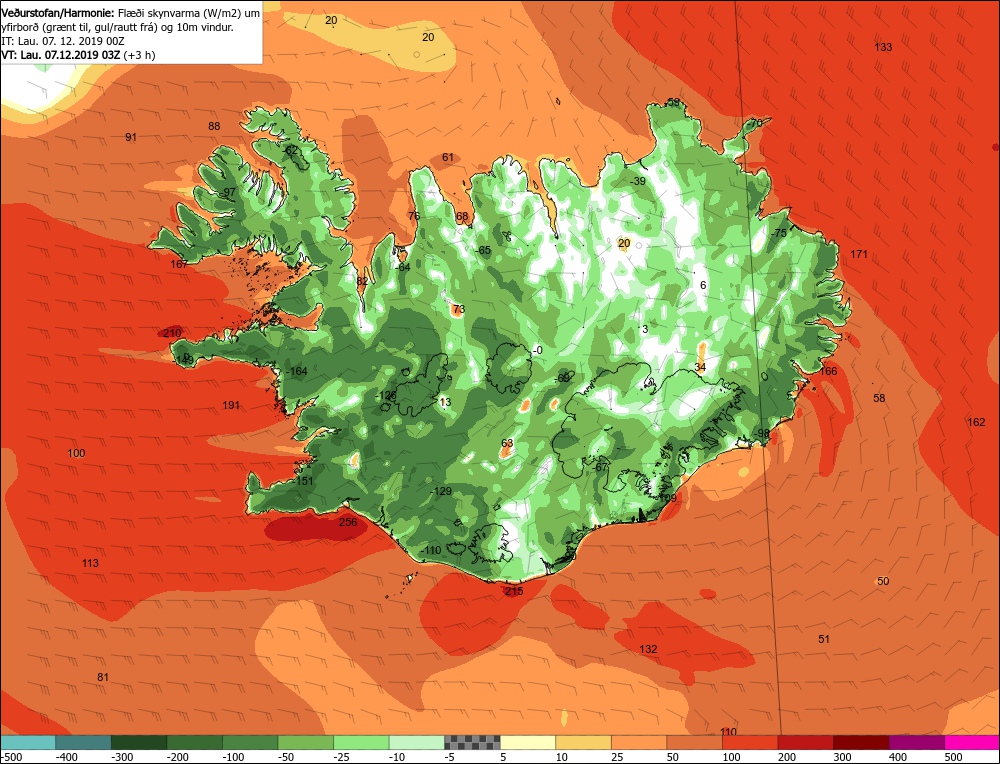Click the map value '-129' in the south
The image size is (1000, 764).
[x=441, y=491]
